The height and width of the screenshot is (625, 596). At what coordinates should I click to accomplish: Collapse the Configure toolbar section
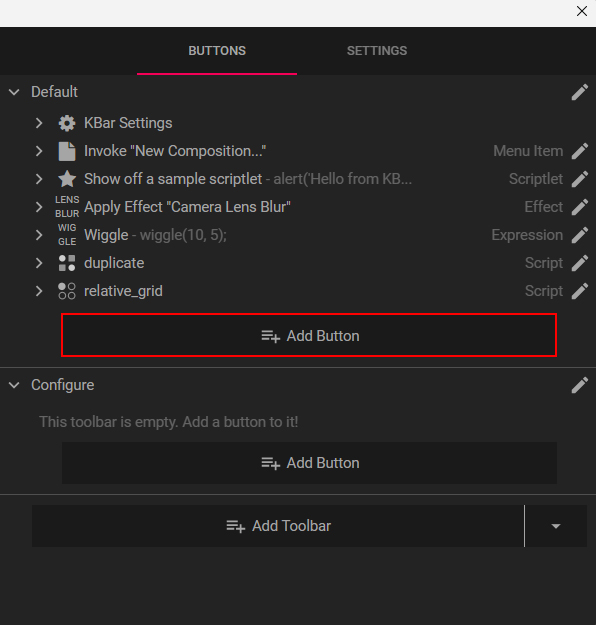[x=14, y=385]
